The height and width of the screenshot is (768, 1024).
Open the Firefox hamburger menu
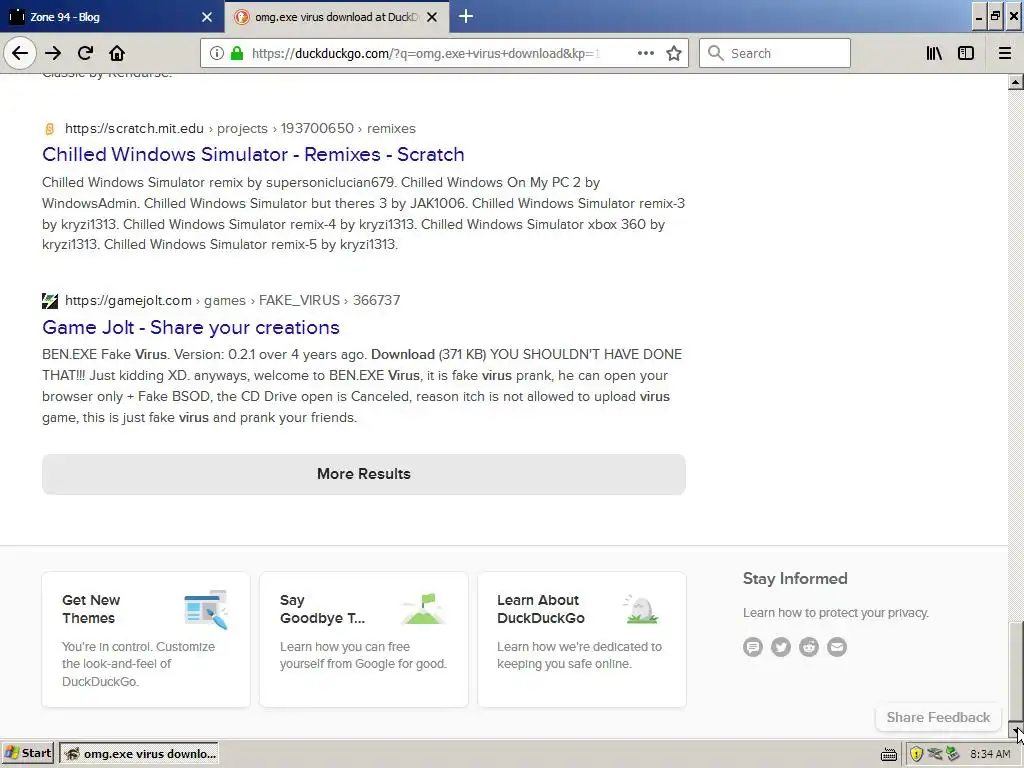click(1005, 53)
